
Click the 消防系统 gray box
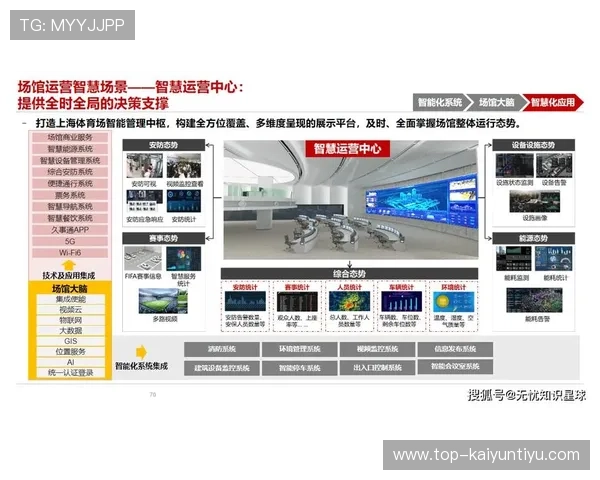222,349
